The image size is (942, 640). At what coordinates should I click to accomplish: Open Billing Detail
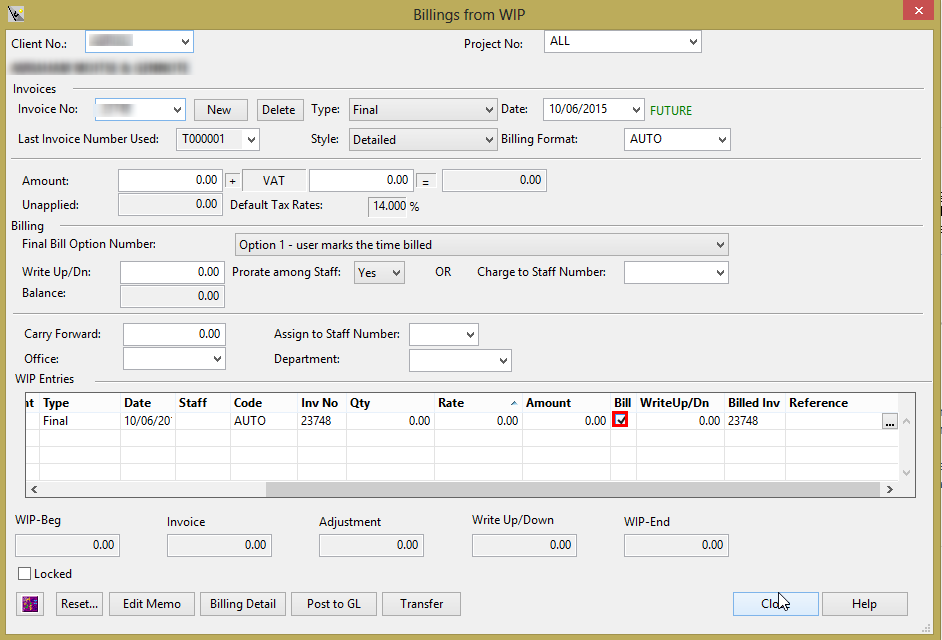(x=243, y=604)
